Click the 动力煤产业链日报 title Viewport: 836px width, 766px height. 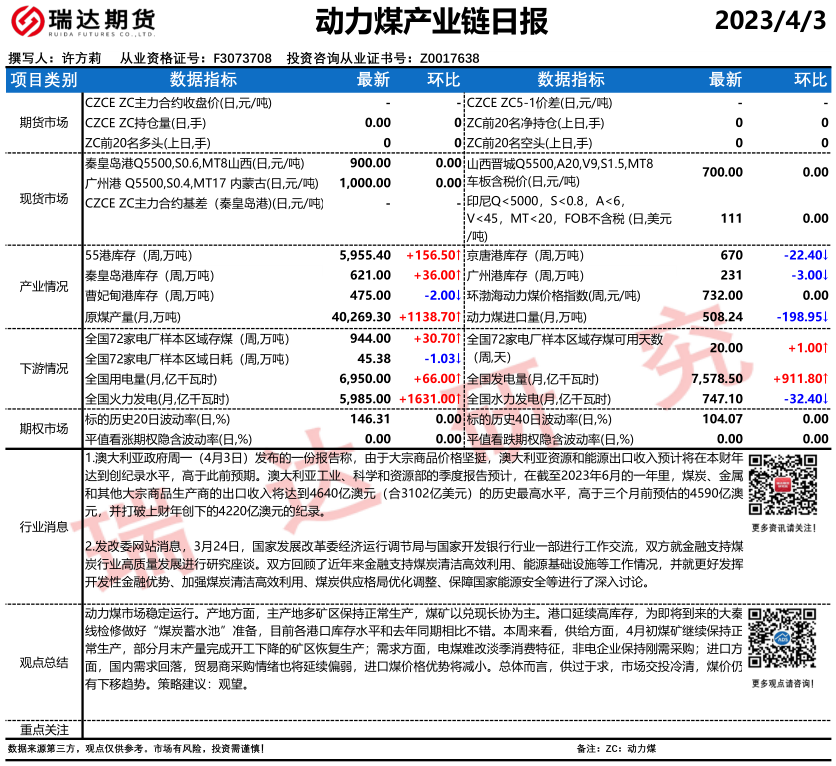(416, 21)
